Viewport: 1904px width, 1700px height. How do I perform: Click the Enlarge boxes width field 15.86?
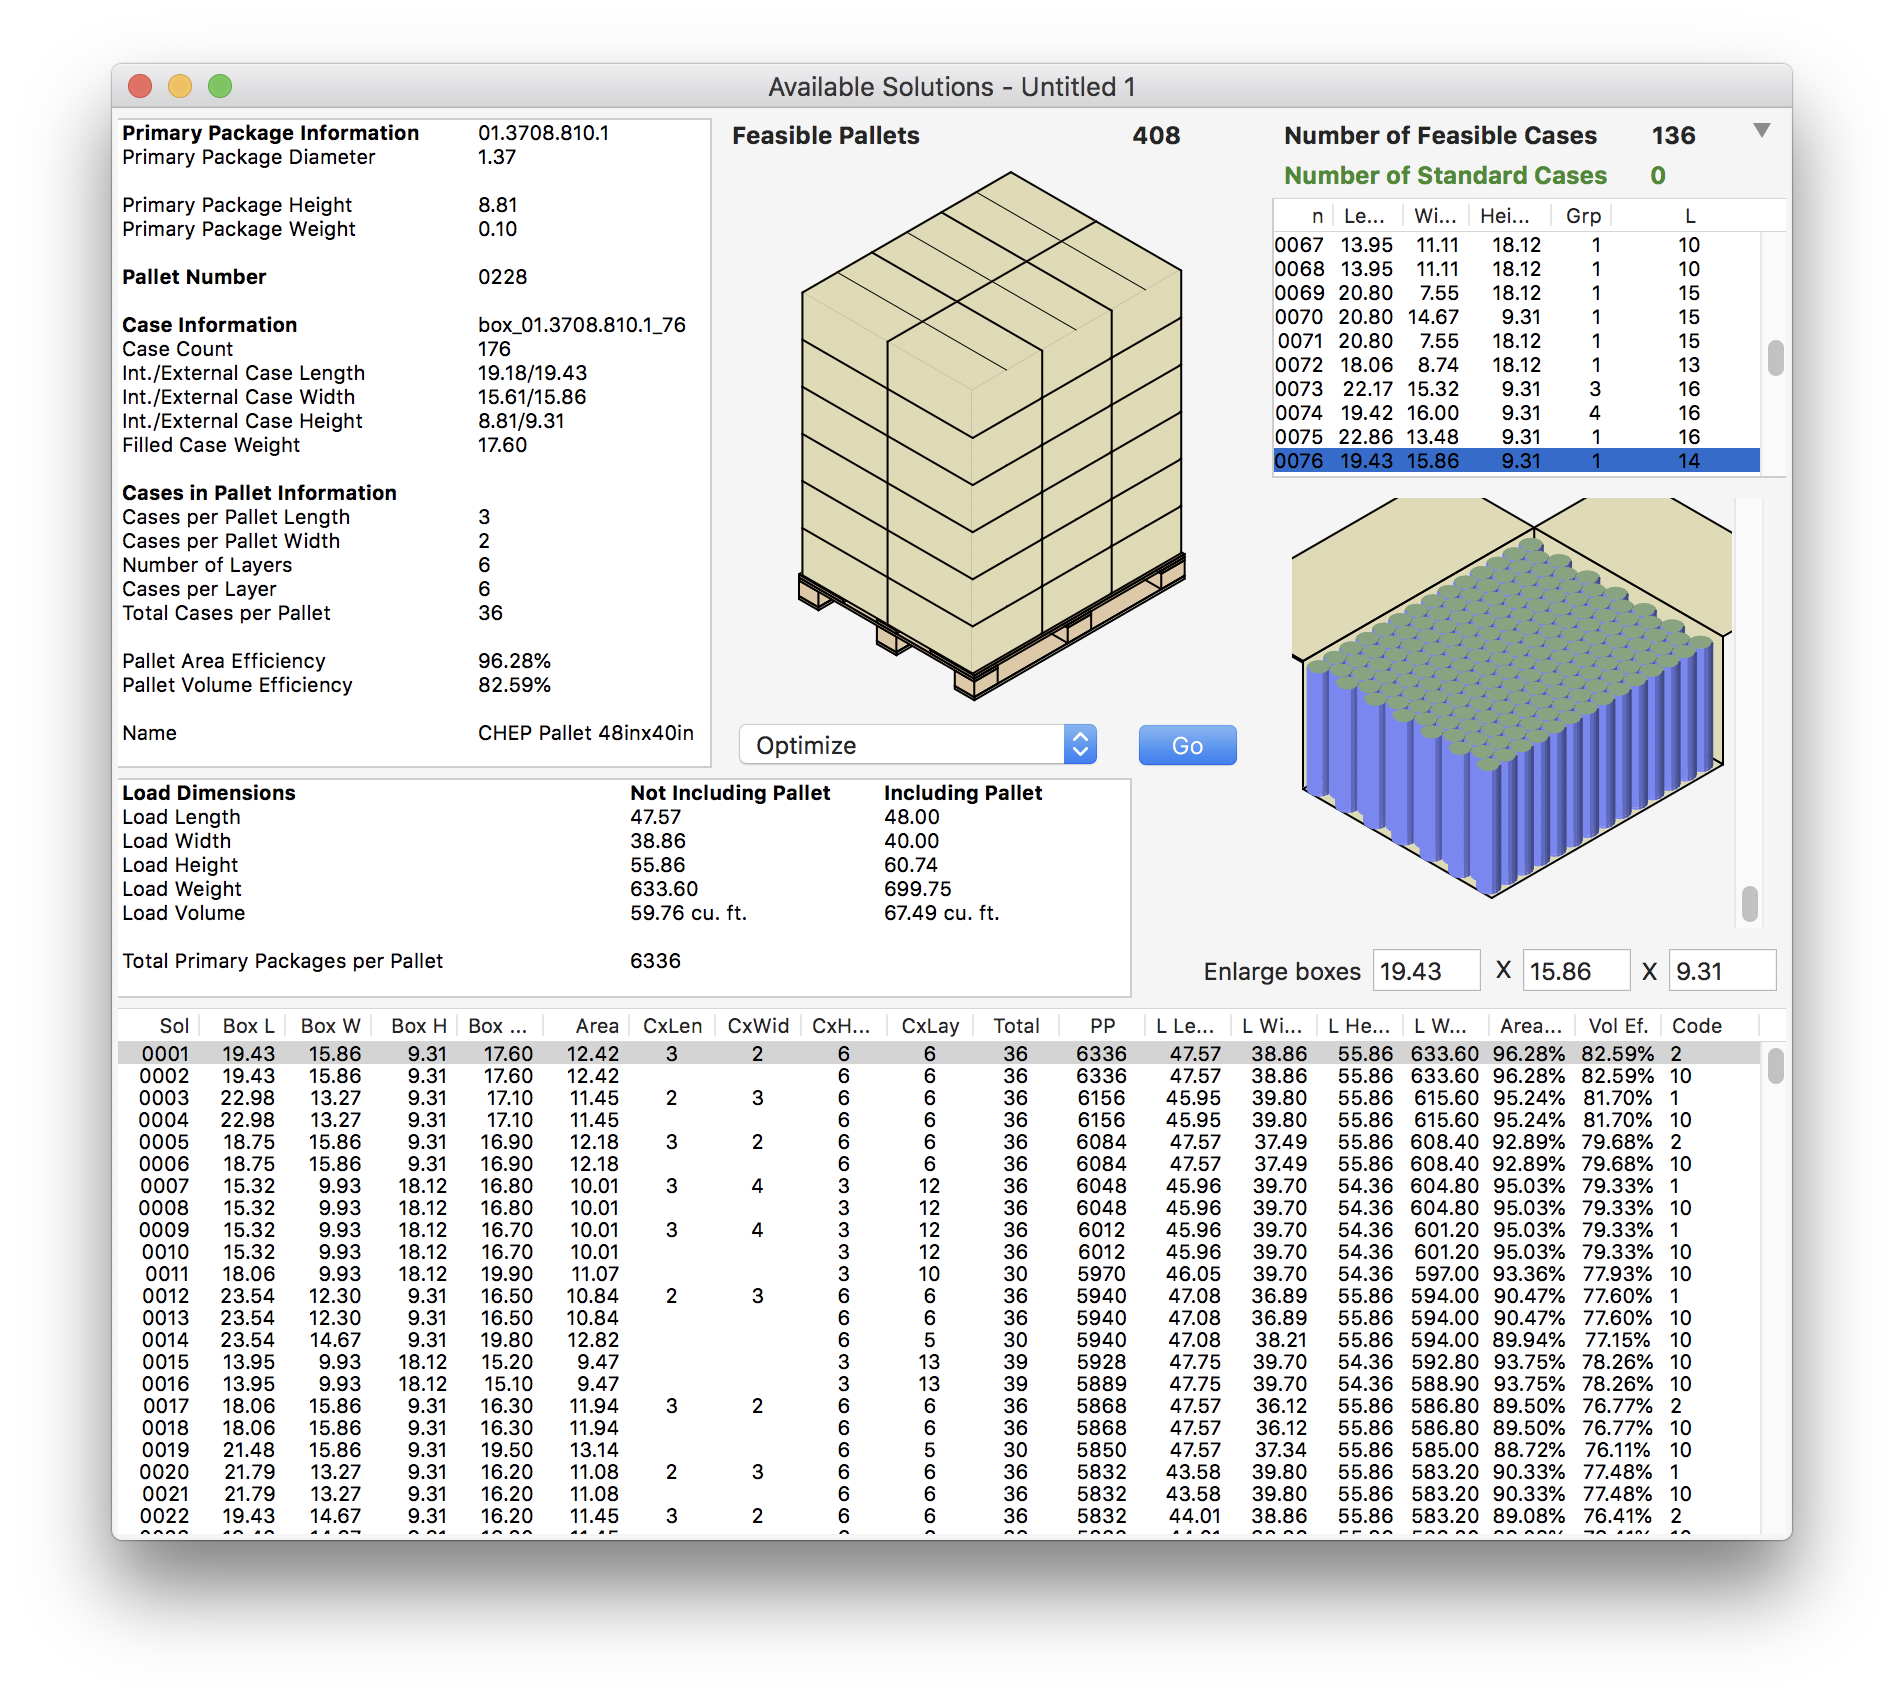point(1576,971)
